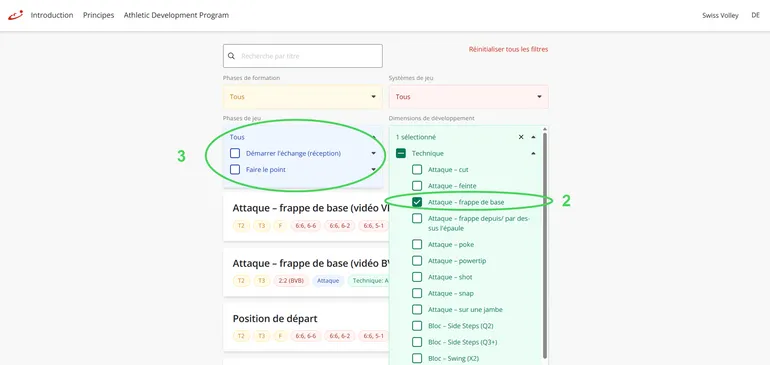Click the Swiss Volley red logo icon

(x=15, y=15)
